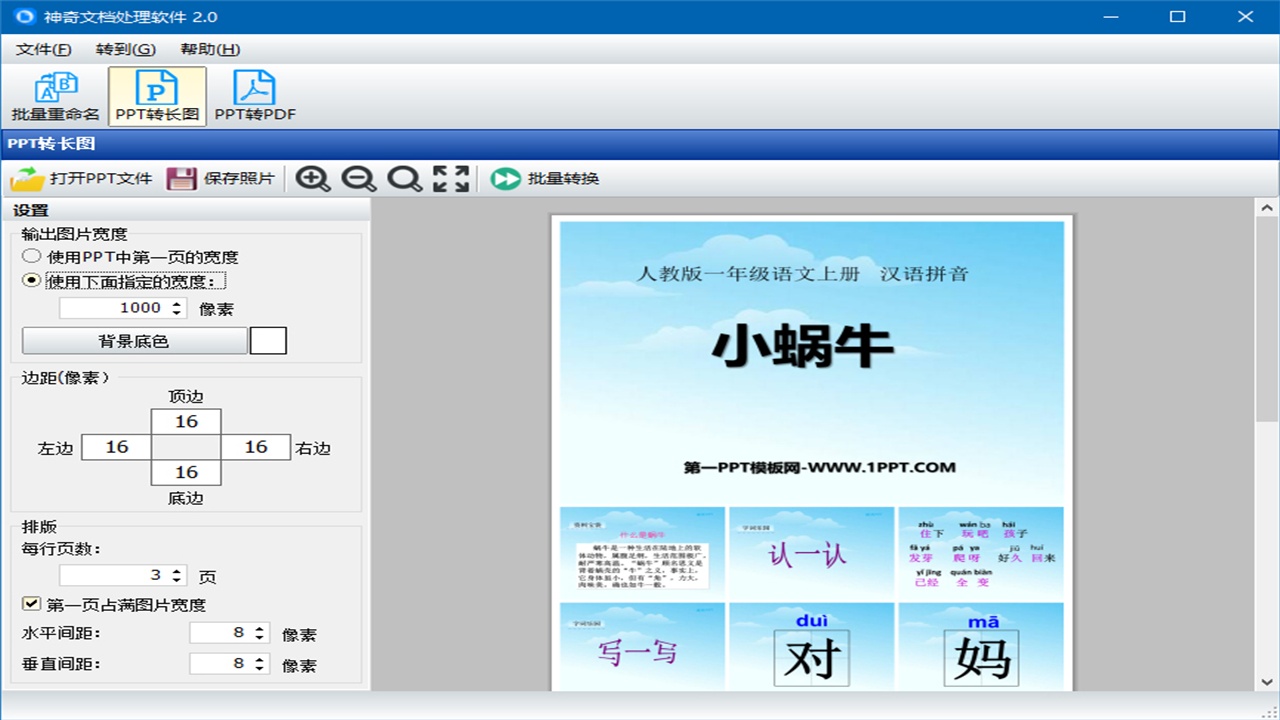The width and height of the screenshot is (1280, 720).
Task: Open the PPT转PDF converter
Action: 254,94
